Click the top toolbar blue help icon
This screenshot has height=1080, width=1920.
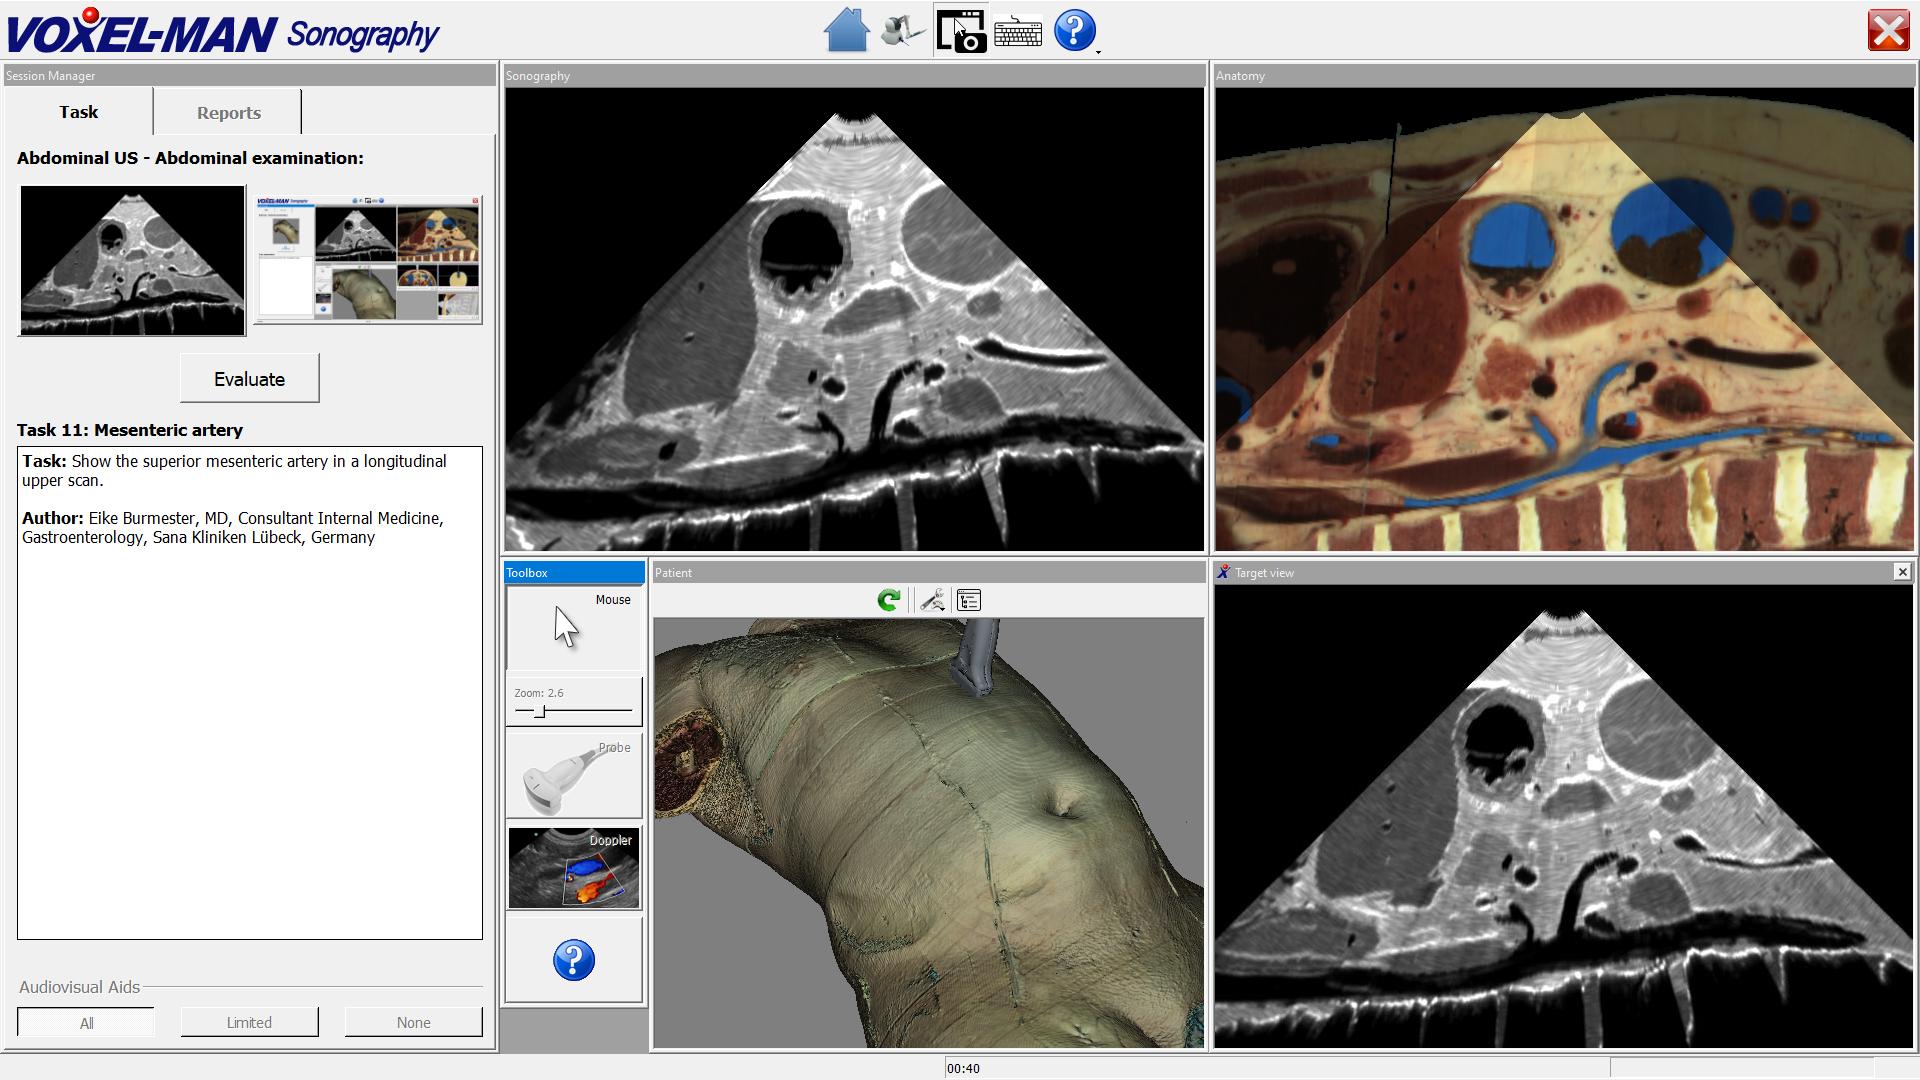click(1075, 30)
